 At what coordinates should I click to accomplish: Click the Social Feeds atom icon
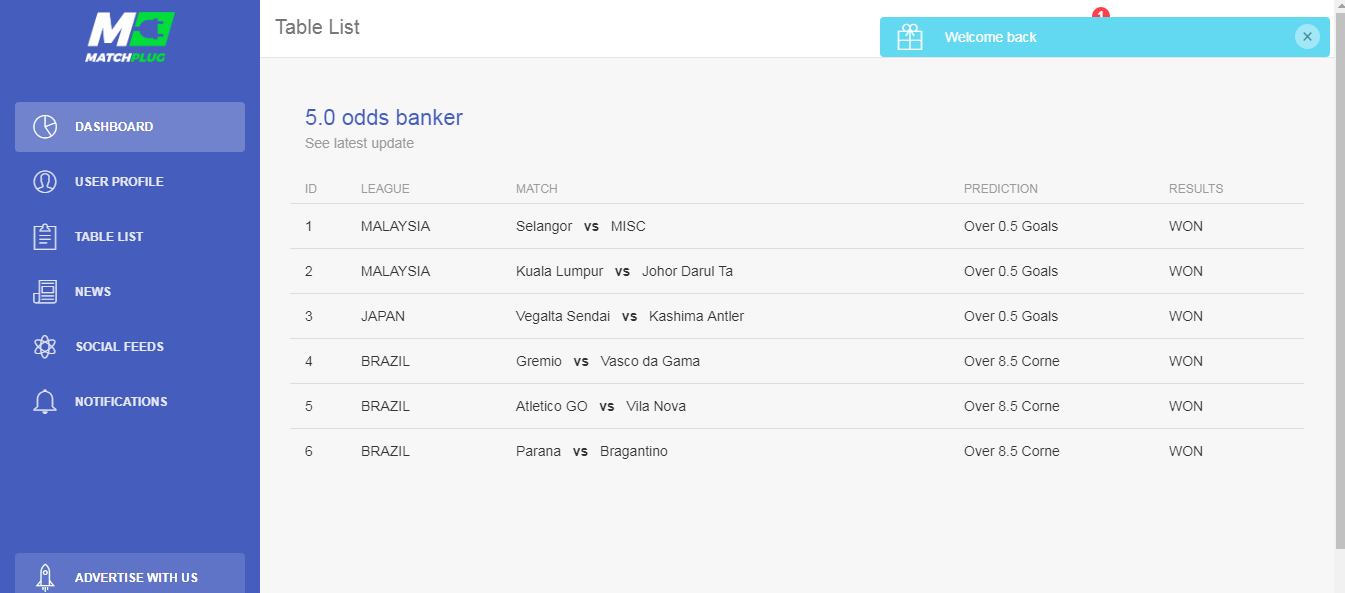click(45, 347)
